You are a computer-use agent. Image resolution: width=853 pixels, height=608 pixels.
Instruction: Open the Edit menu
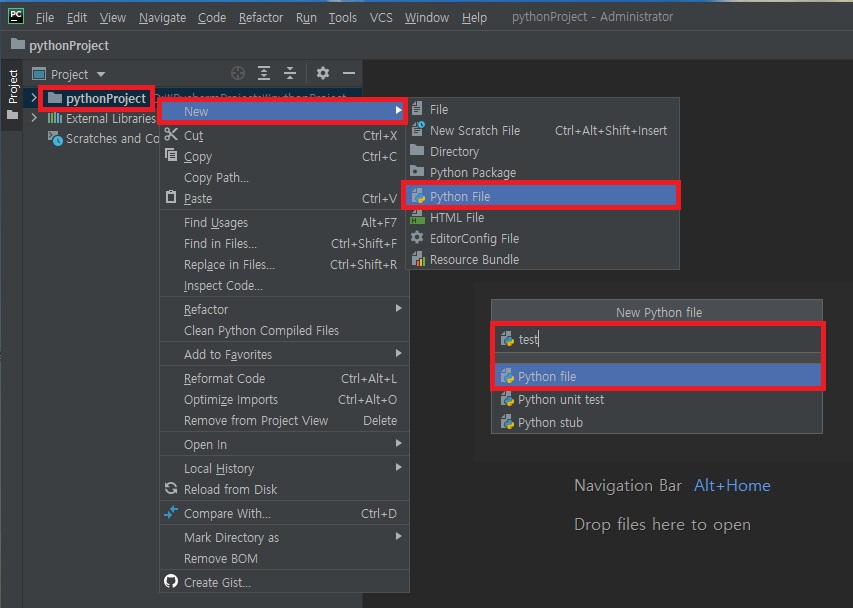click(x=77, y=17)
